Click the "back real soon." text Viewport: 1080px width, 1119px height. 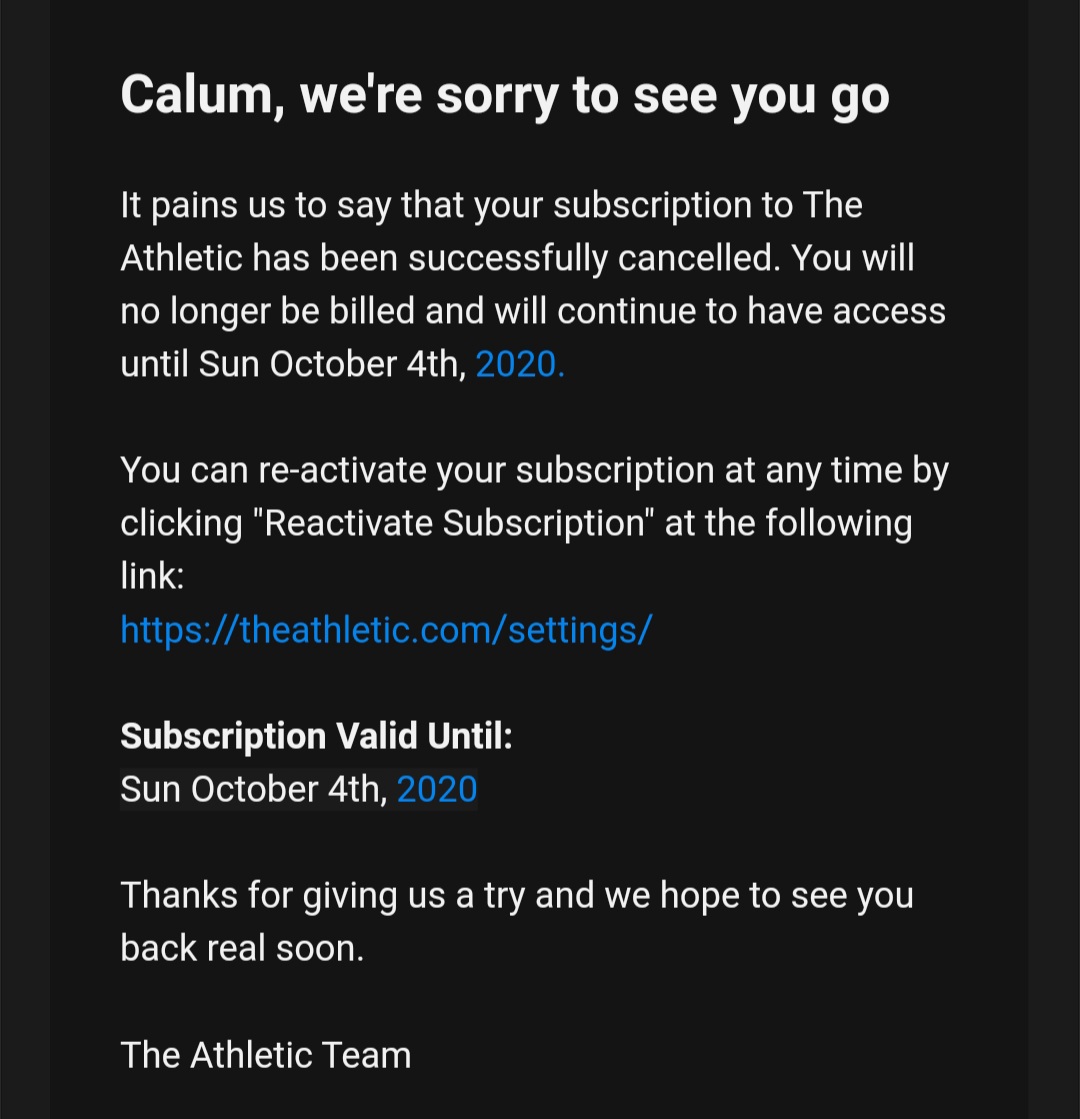(x=242, y=948)
